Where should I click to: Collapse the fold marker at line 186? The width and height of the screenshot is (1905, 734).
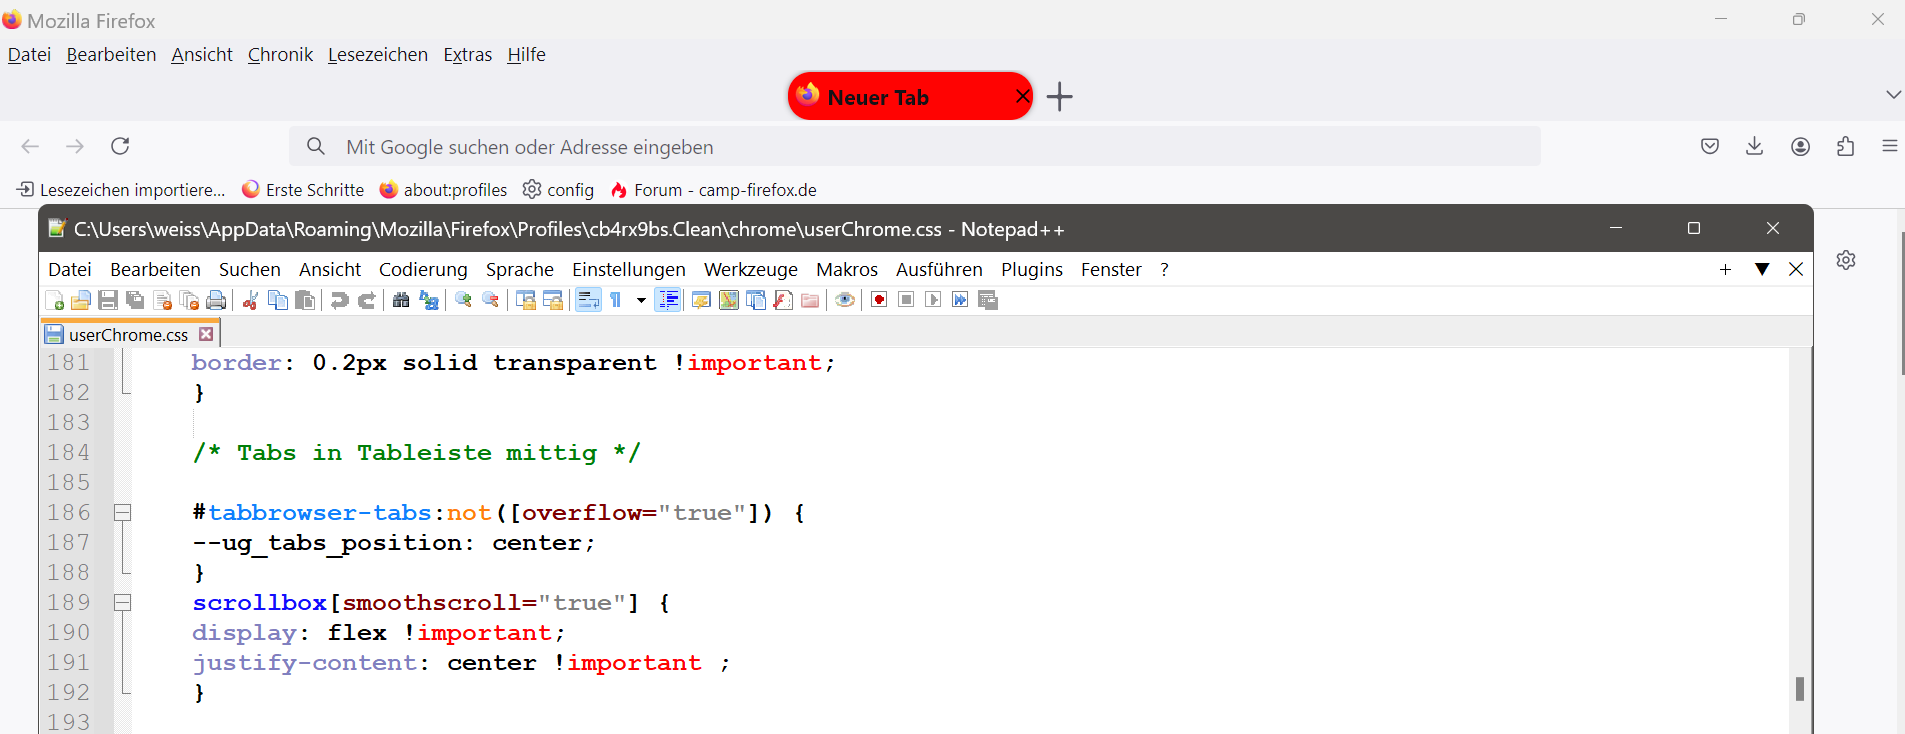[123, 513]
